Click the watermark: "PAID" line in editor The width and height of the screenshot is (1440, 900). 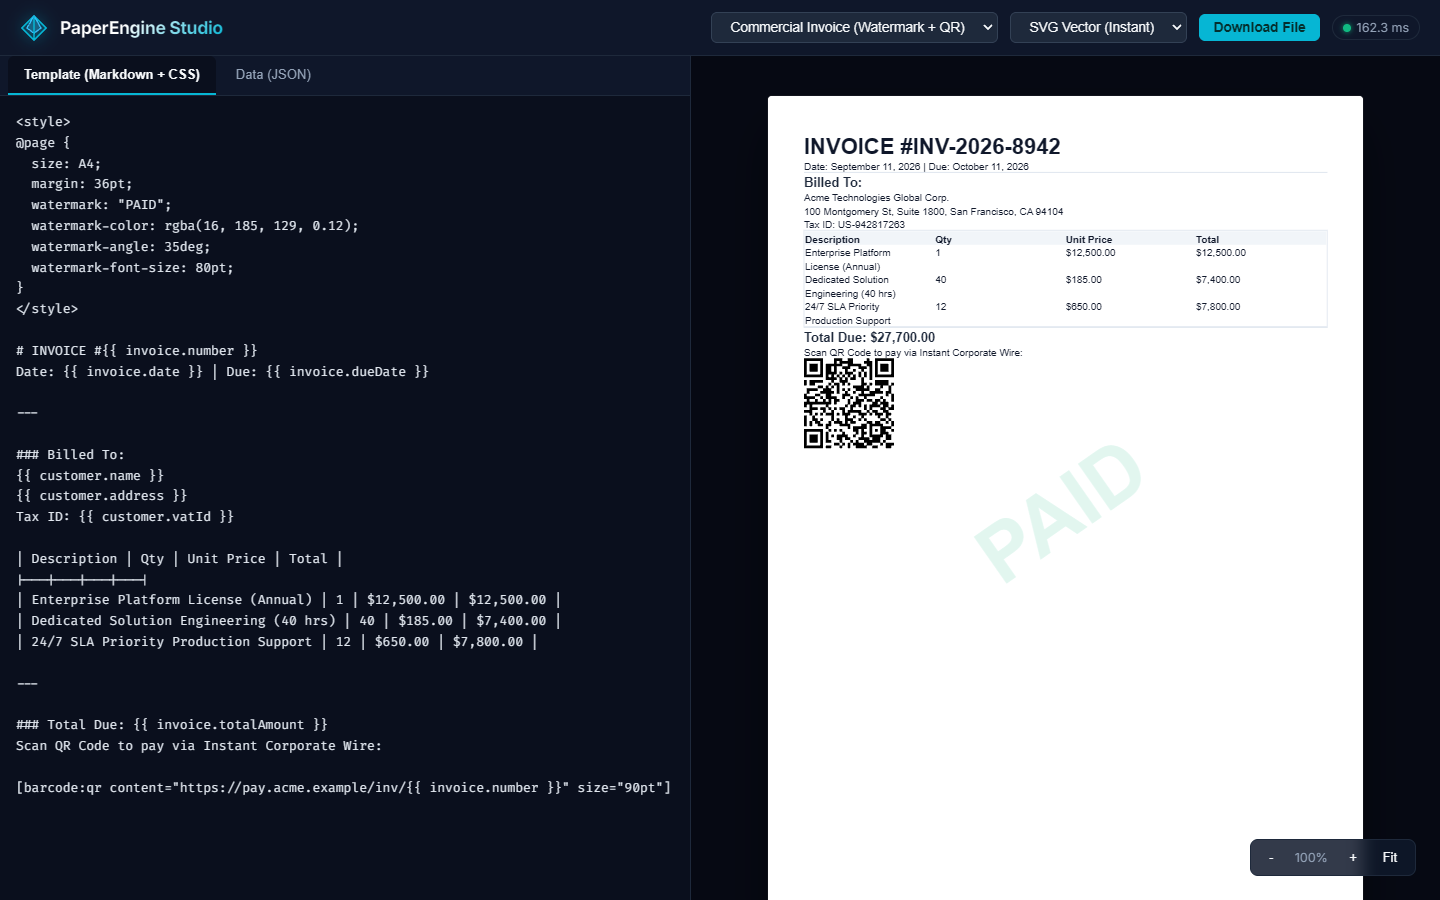click(x=101, y=205)
